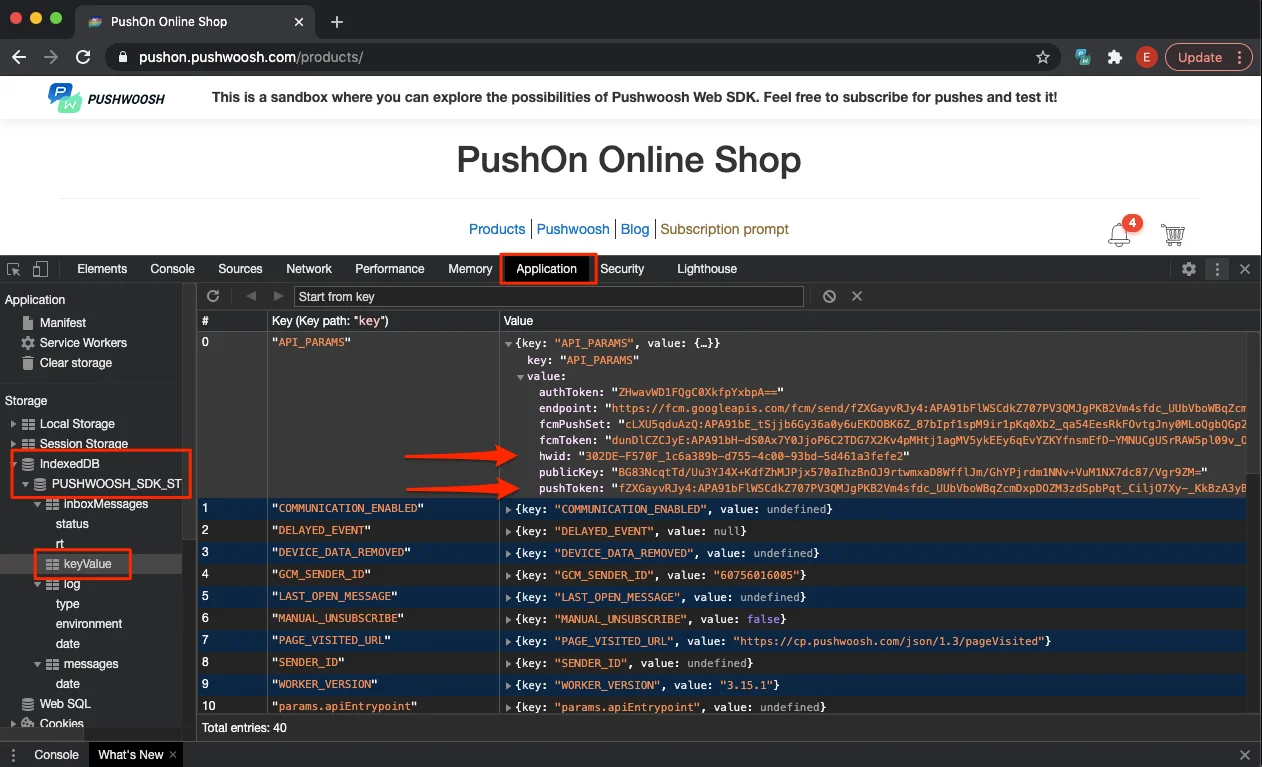Switch to the Network tab
Viewport: 1262px width, 767px height.
[308, 268]
